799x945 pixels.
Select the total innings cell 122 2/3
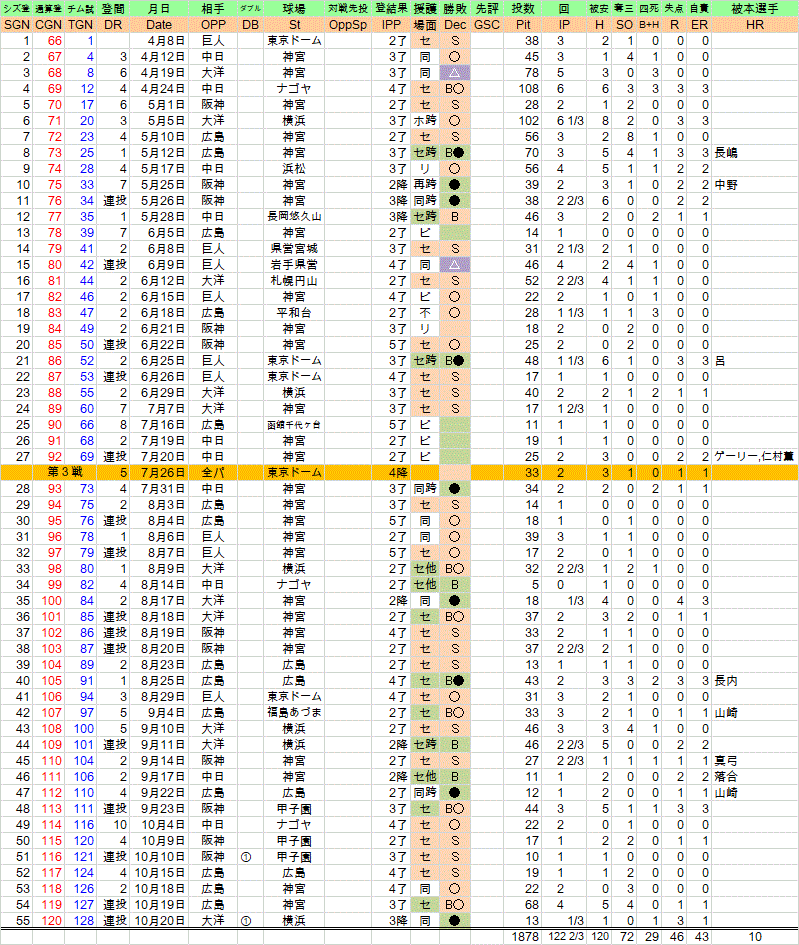pos(564,937)
